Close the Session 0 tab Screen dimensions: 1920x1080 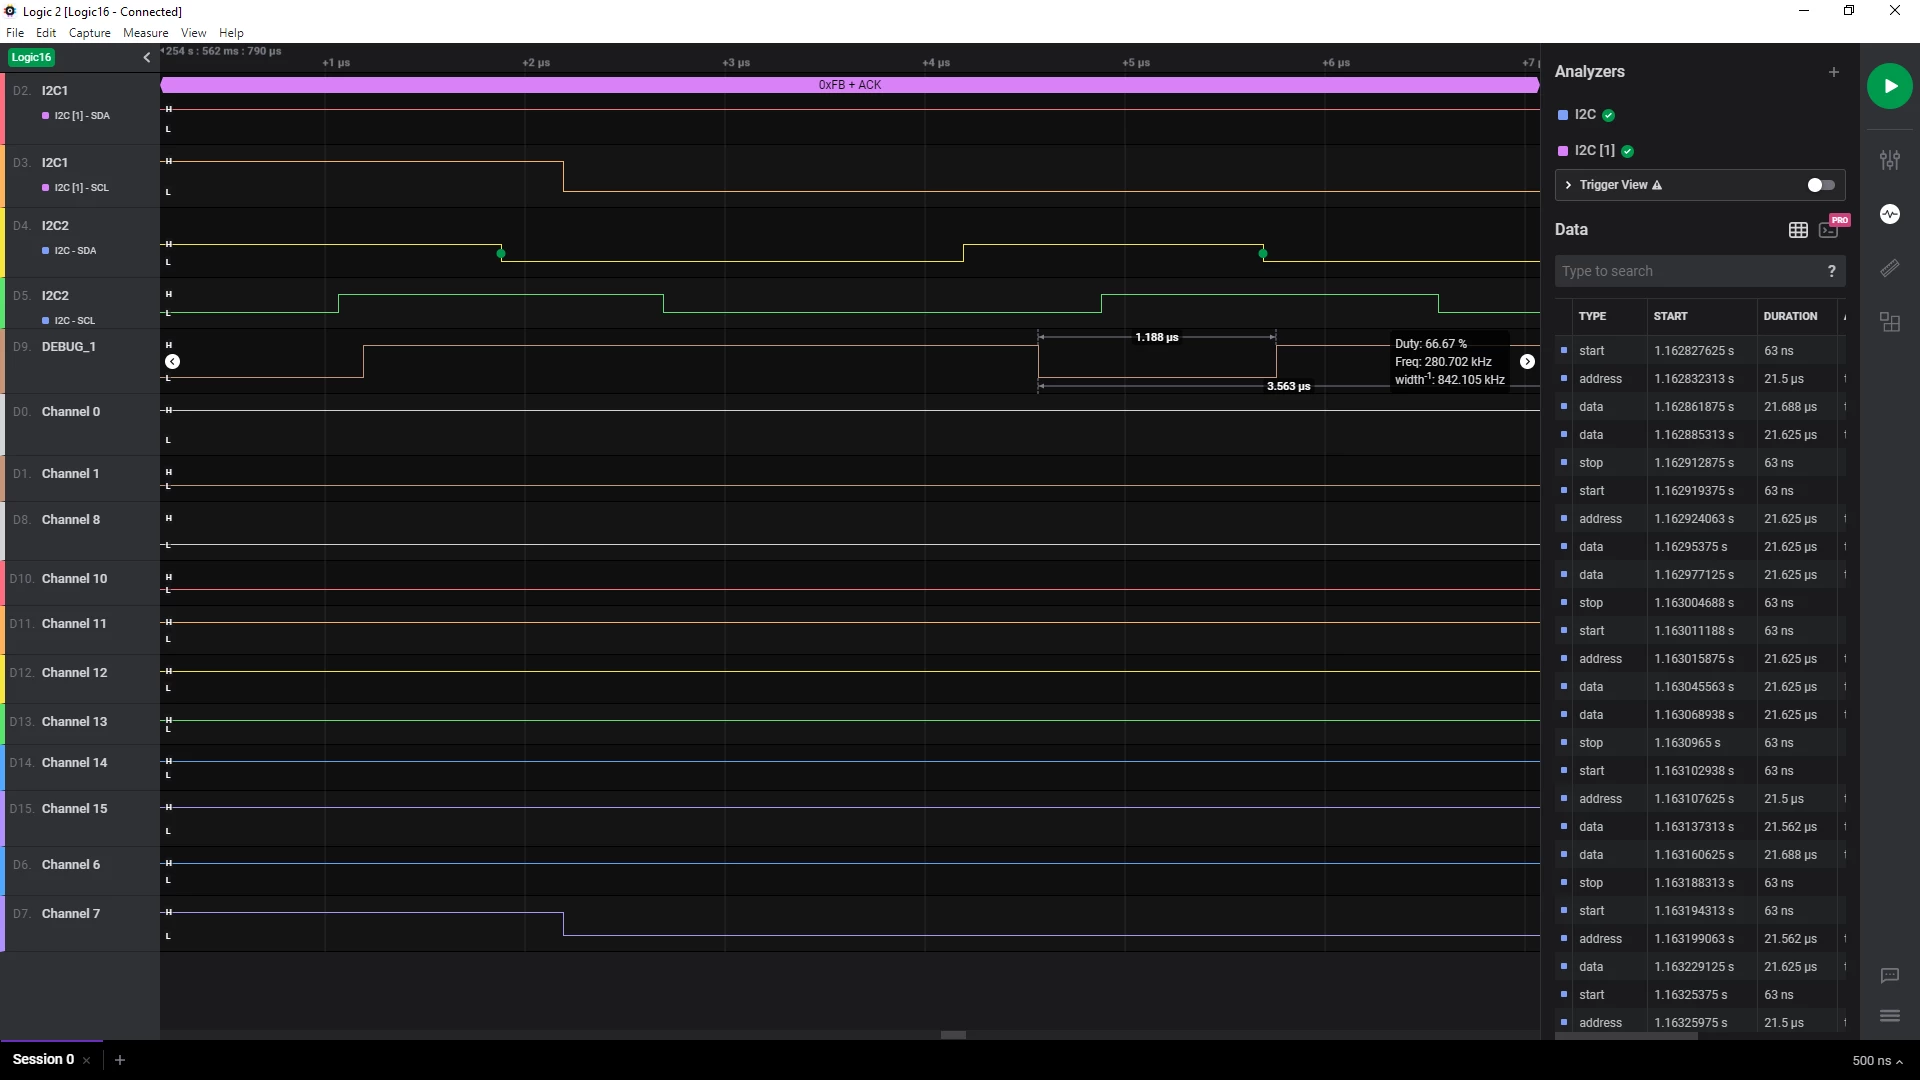point(87,1060)
